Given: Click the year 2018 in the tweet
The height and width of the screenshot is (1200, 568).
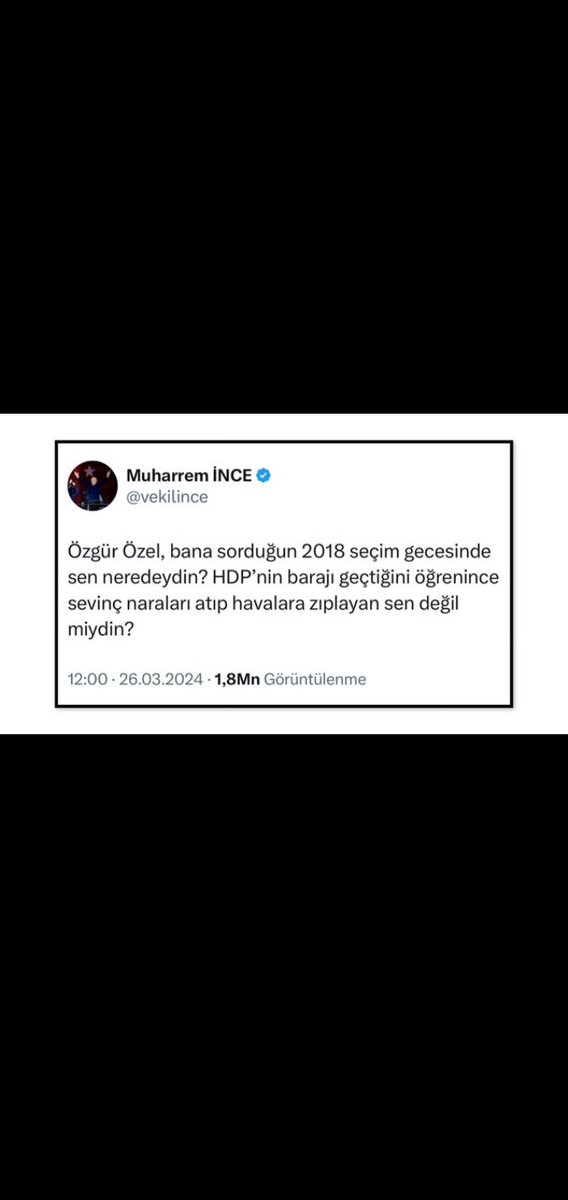Looking at the screenshot, I should pos(320,553).
